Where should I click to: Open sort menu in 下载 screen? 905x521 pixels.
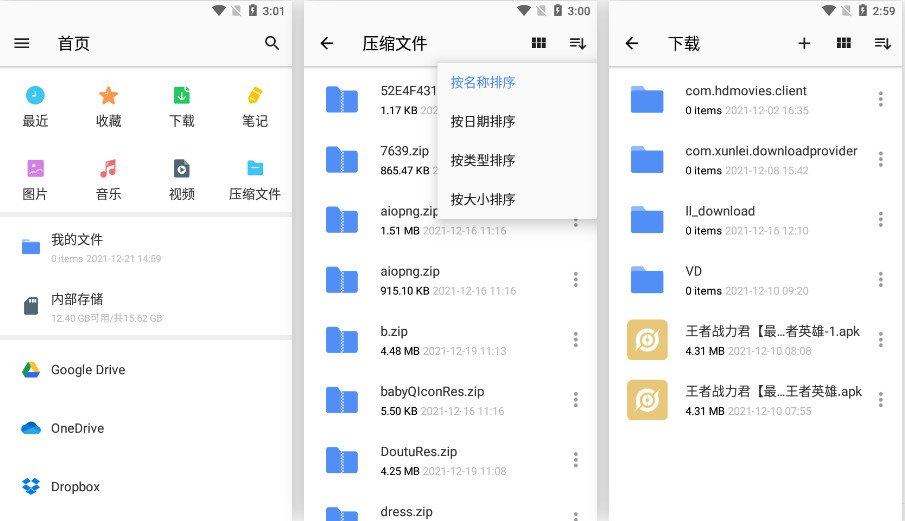click(882, 43)
